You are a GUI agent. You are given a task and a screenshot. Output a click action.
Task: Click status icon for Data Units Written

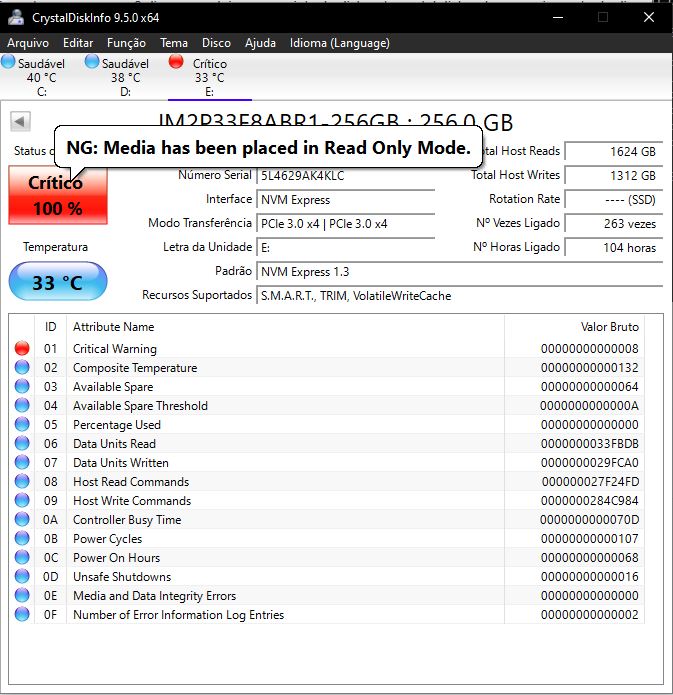22,463
